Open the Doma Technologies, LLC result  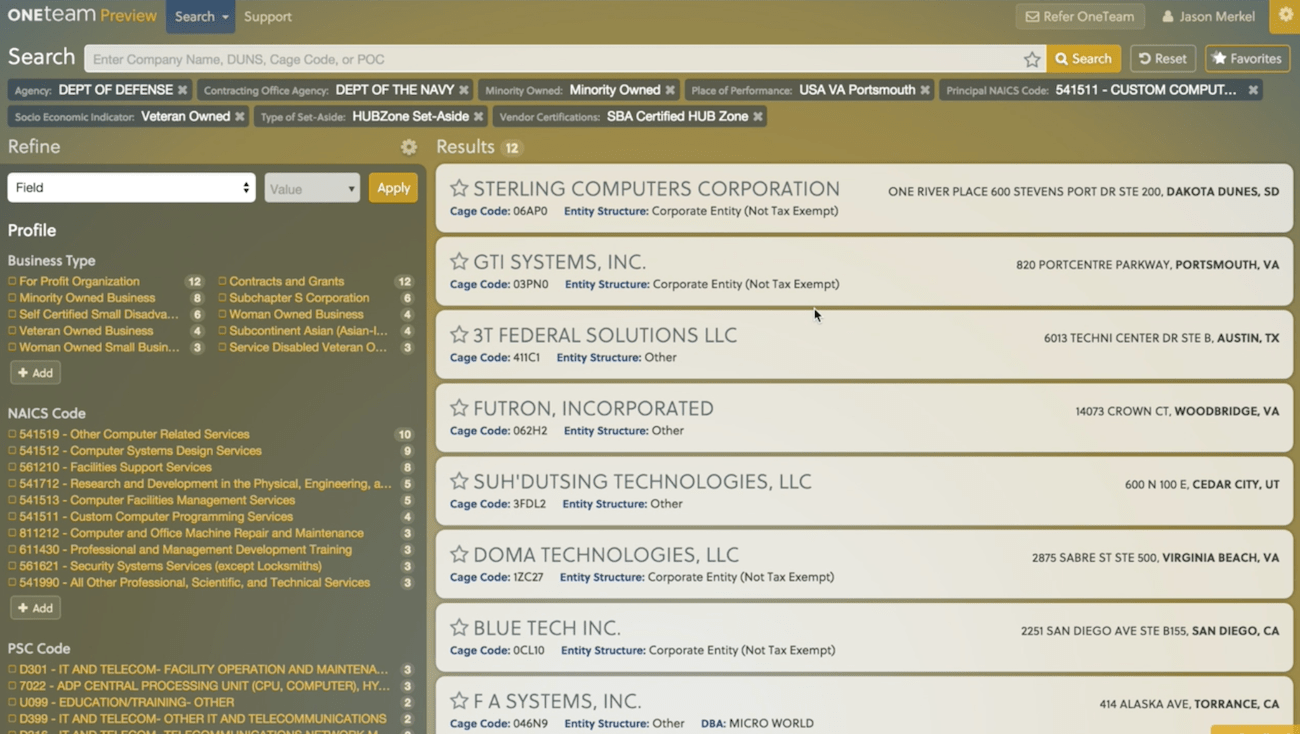(605, 554)
